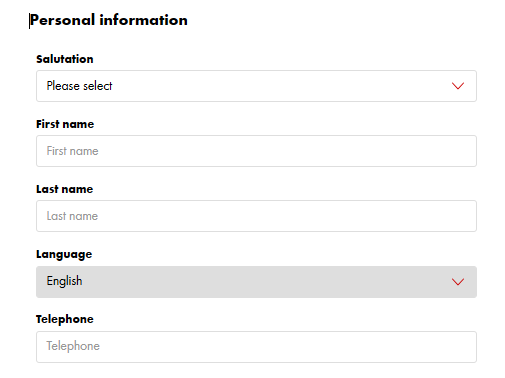Image resolution: width=505 pixels, height=378 pixels.
Task: Open the Language dropdown showing English
Action: (256, 282)
